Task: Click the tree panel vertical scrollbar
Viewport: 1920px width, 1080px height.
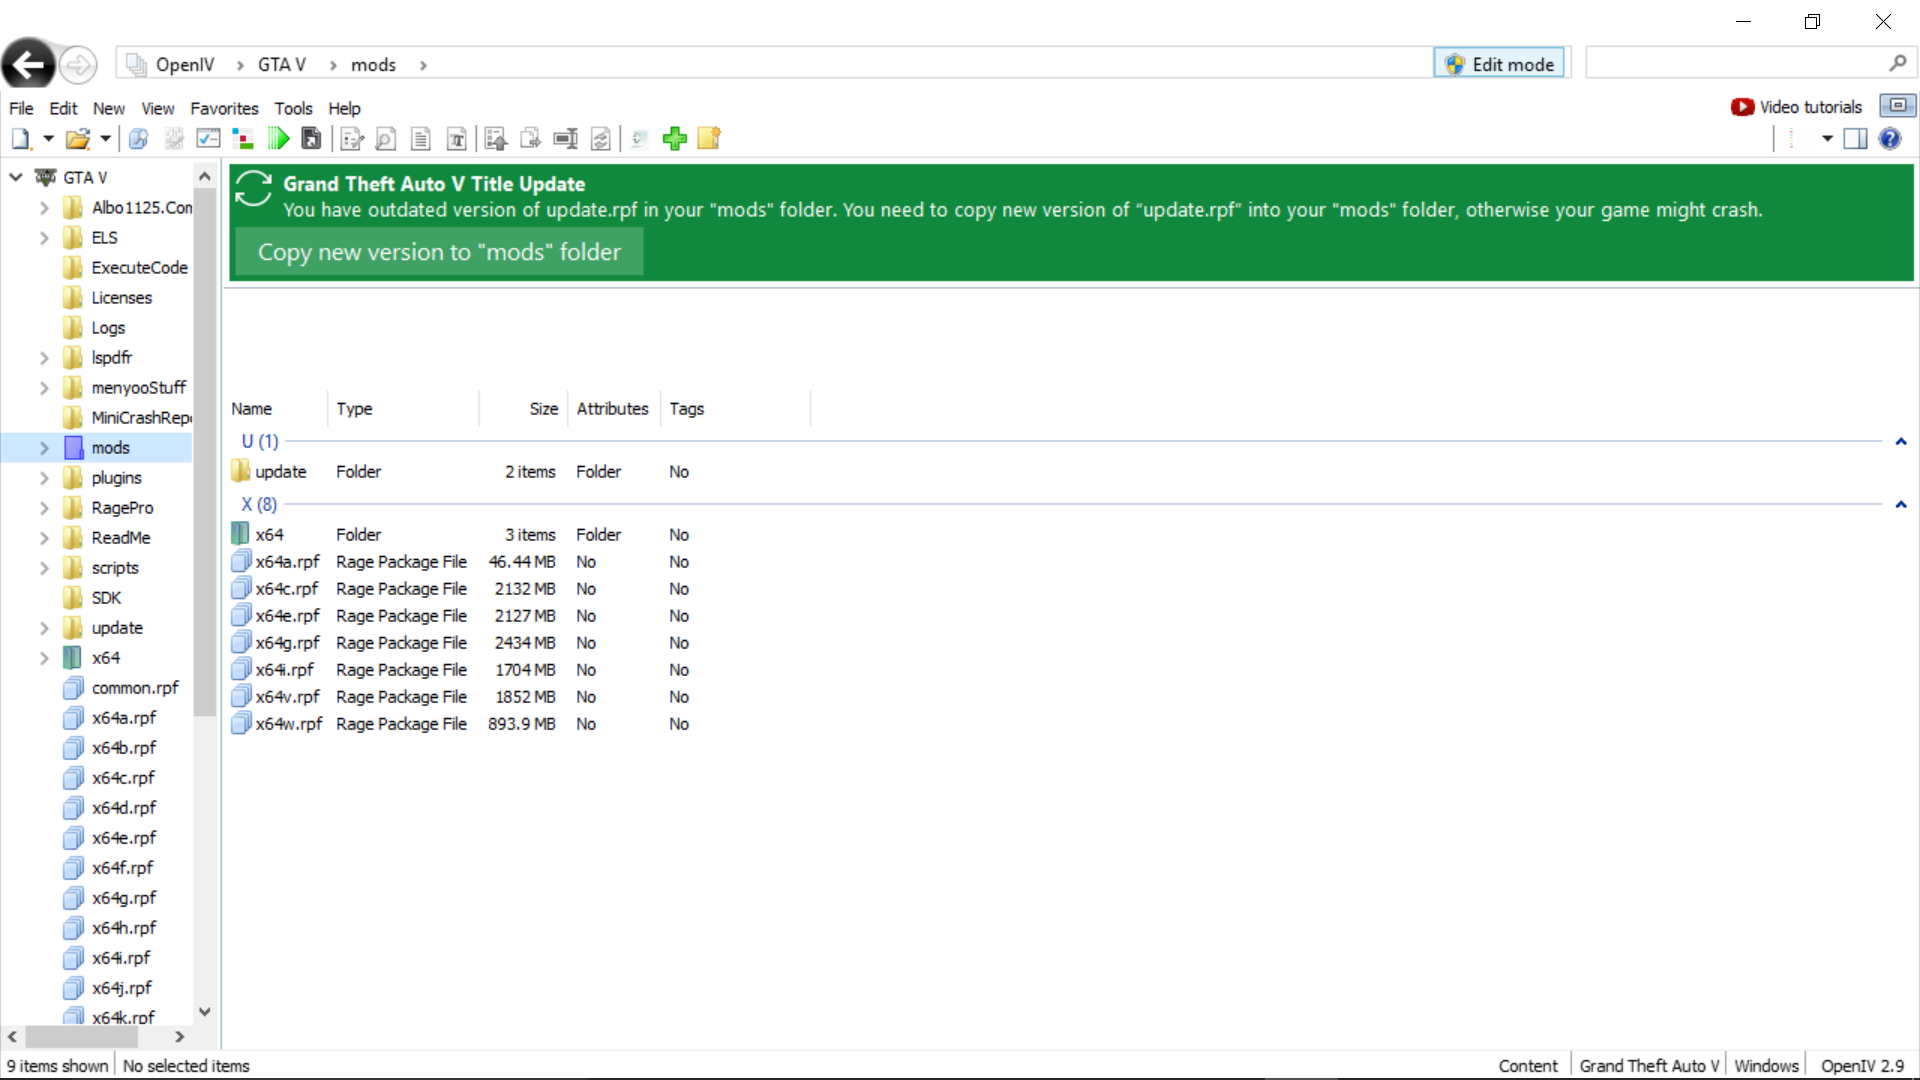Action: coord(204,450)
